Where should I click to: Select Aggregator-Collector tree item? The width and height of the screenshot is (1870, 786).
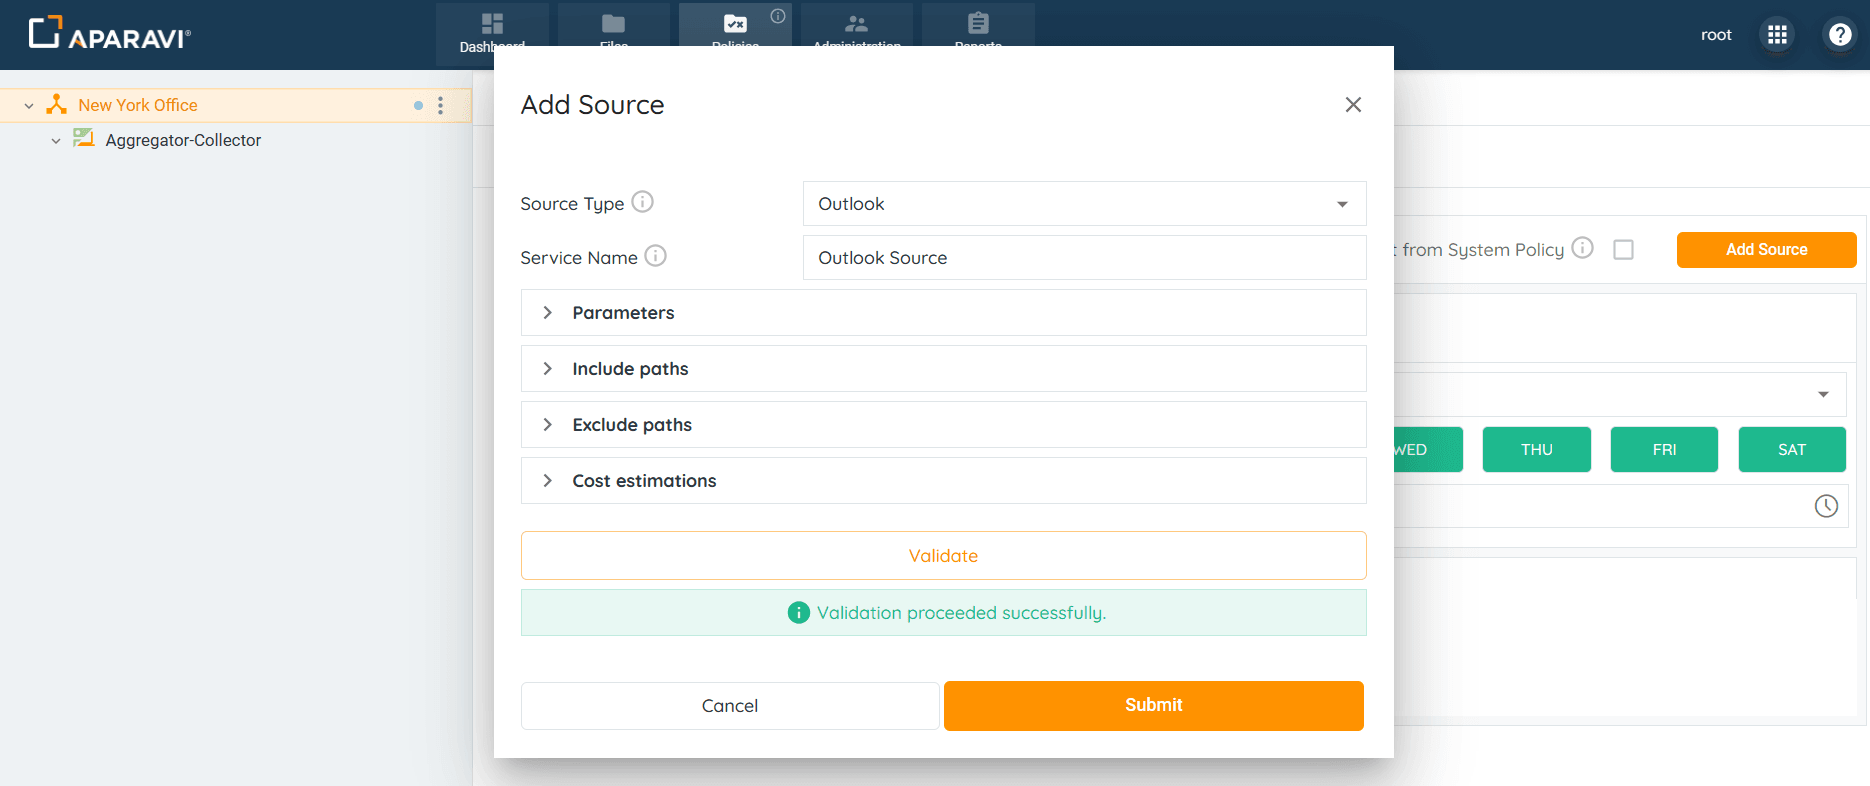[183, 140]
